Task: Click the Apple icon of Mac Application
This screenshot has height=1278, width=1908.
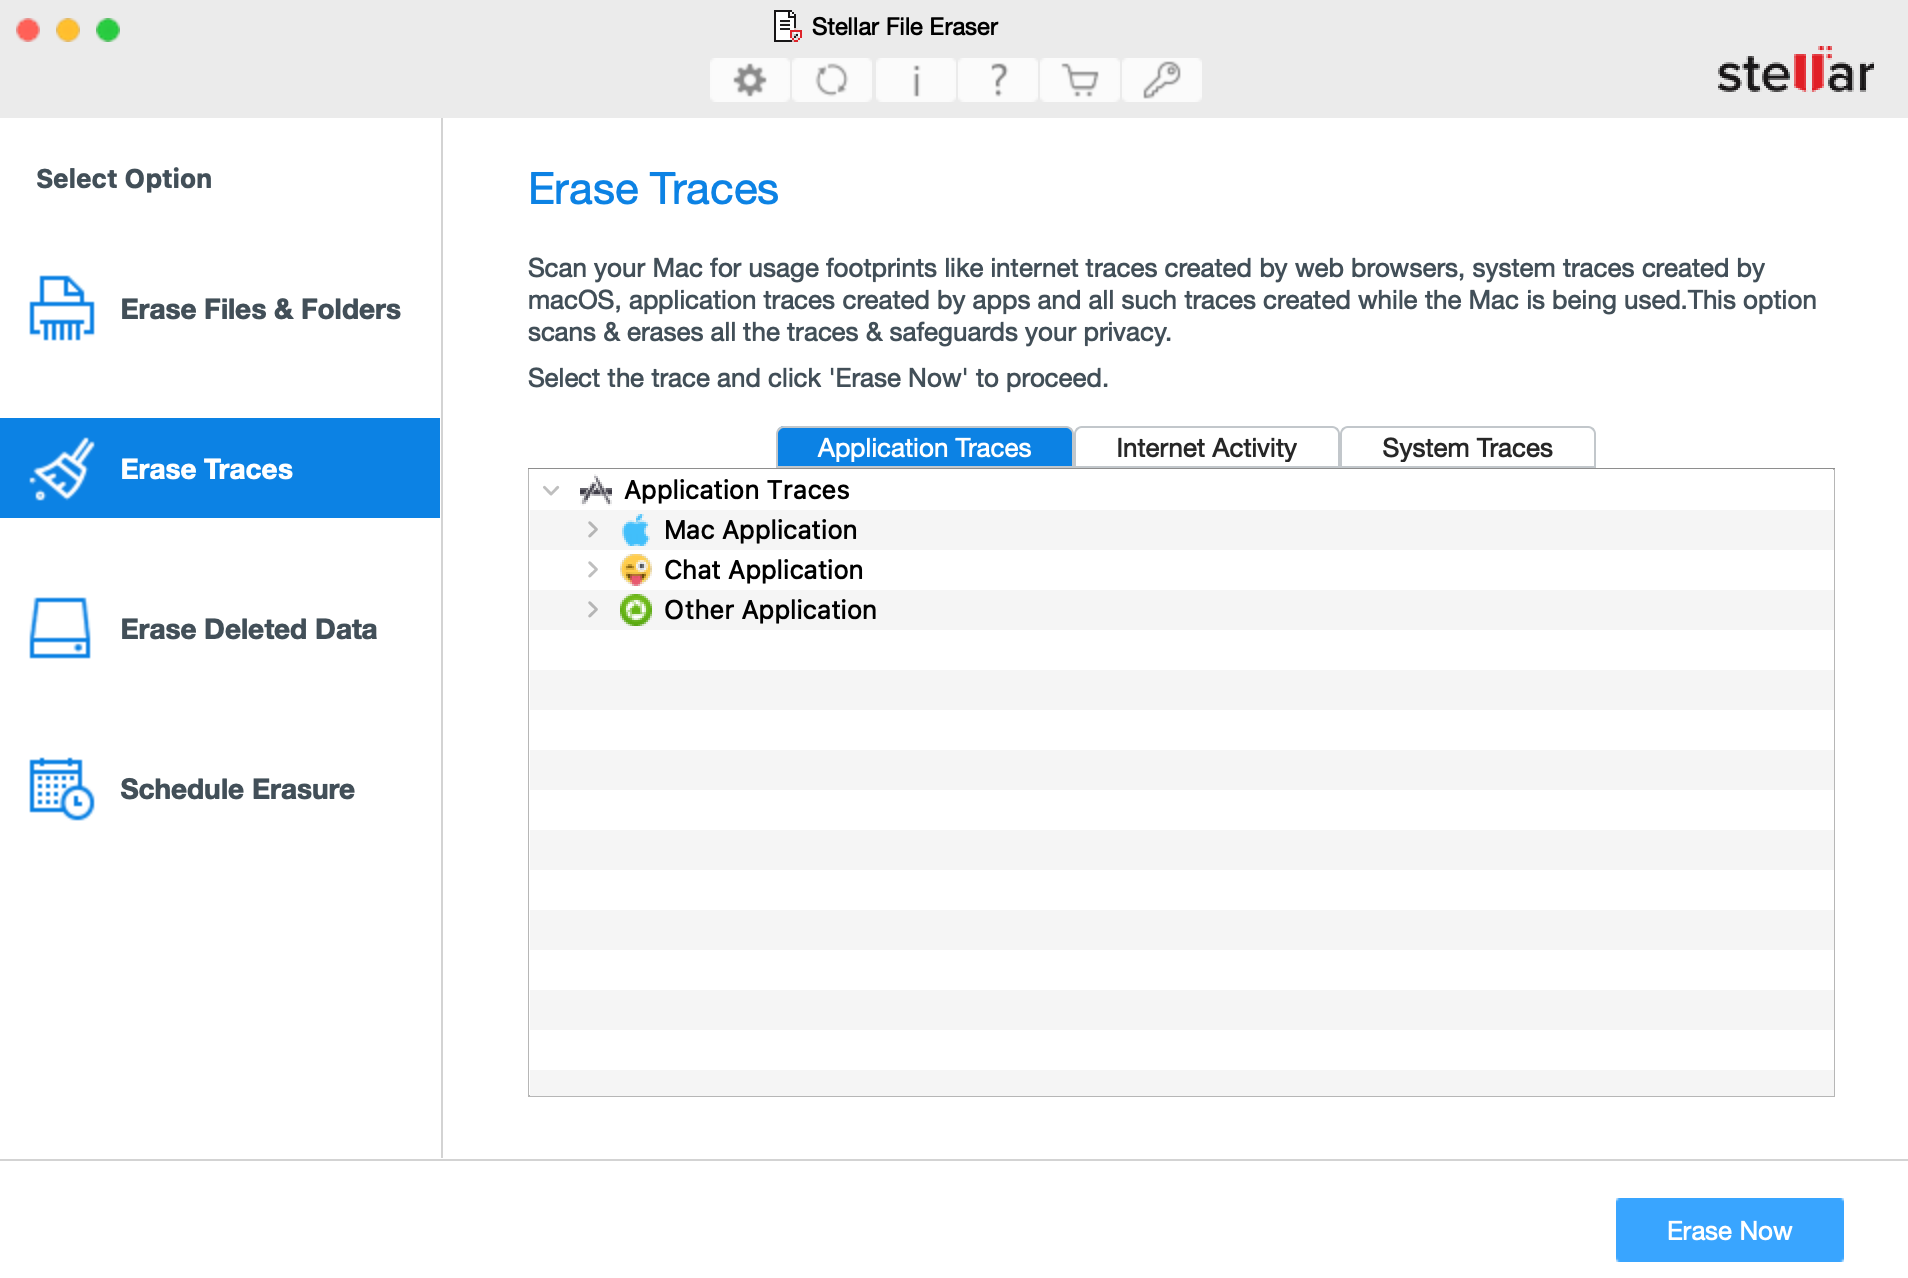Action: tap(636, 530)
